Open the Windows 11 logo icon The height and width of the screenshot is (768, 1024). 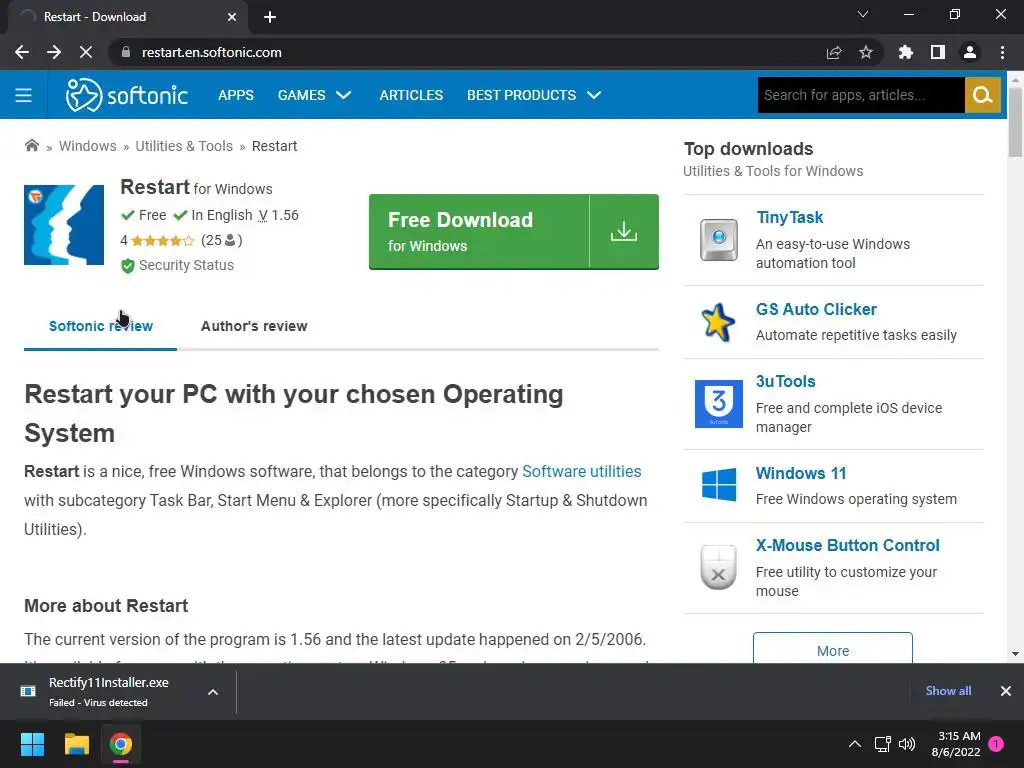pos(718,485)
